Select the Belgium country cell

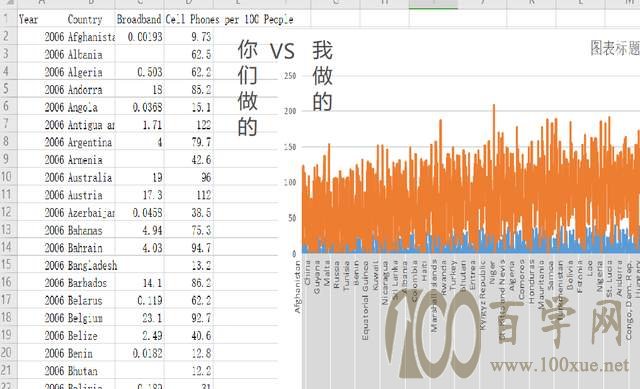(x=91, y=318)
